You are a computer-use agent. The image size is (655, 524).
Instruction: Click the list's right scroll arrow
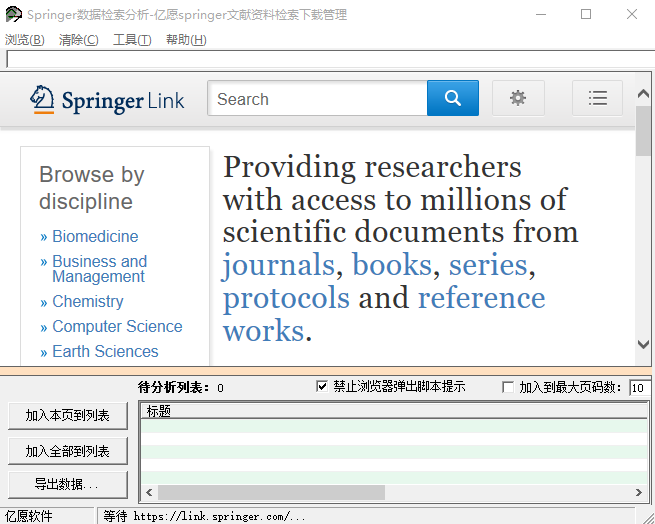tap(639, 492)
